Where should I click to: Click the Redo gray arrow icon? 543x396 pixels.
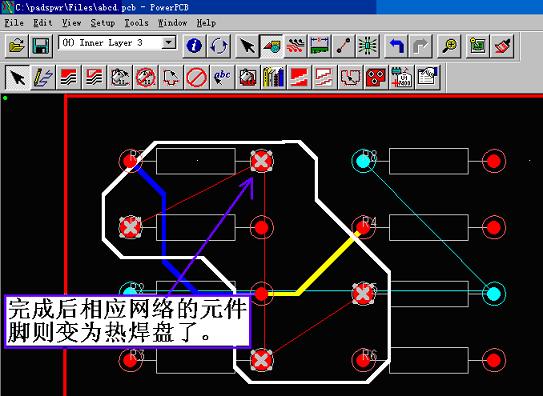click(420, 45)
